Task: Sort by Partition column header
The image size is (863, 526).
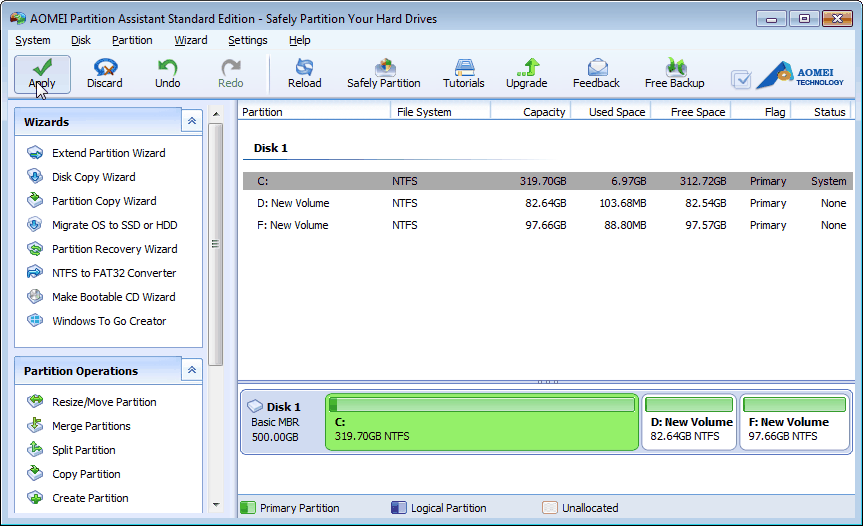Action: (x=314, y=112)
